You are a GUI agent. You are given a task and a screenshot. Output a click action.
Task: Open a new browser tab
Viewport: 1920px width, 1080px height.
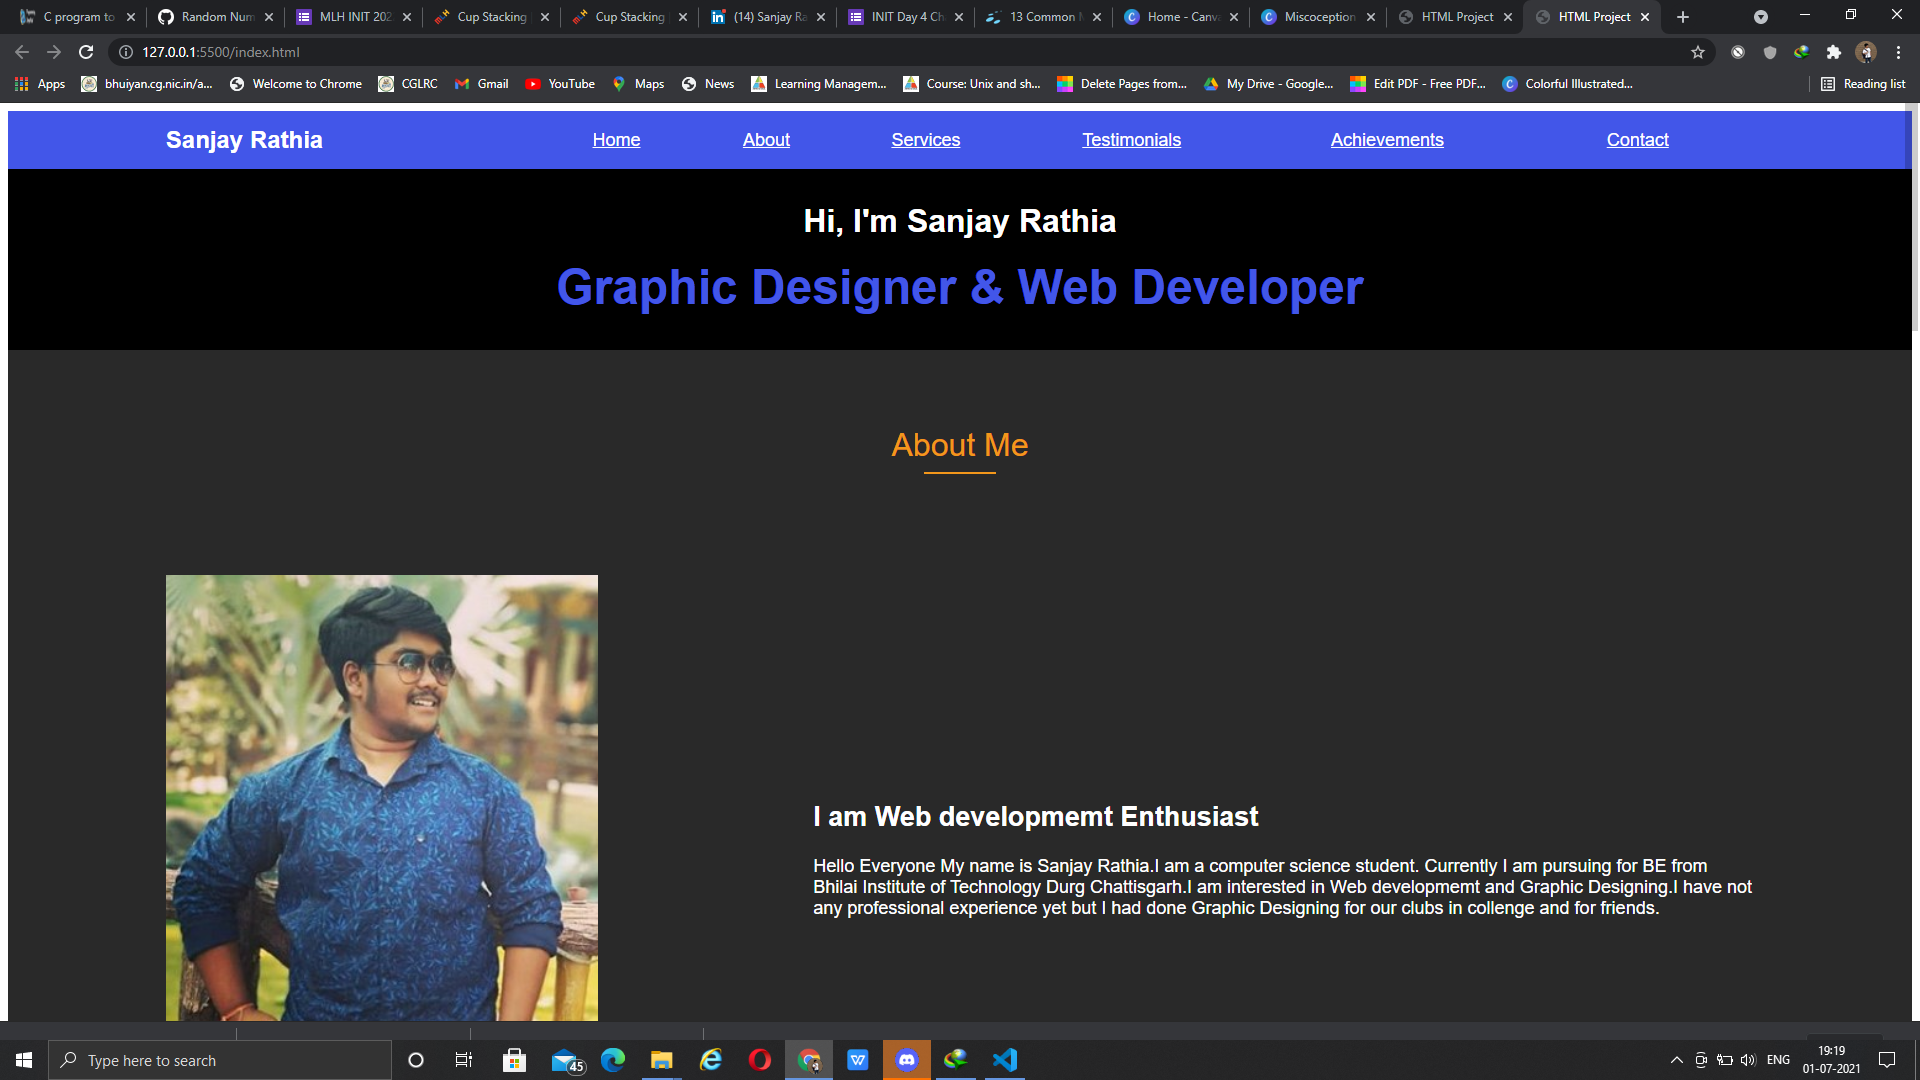coord(1683,17)
